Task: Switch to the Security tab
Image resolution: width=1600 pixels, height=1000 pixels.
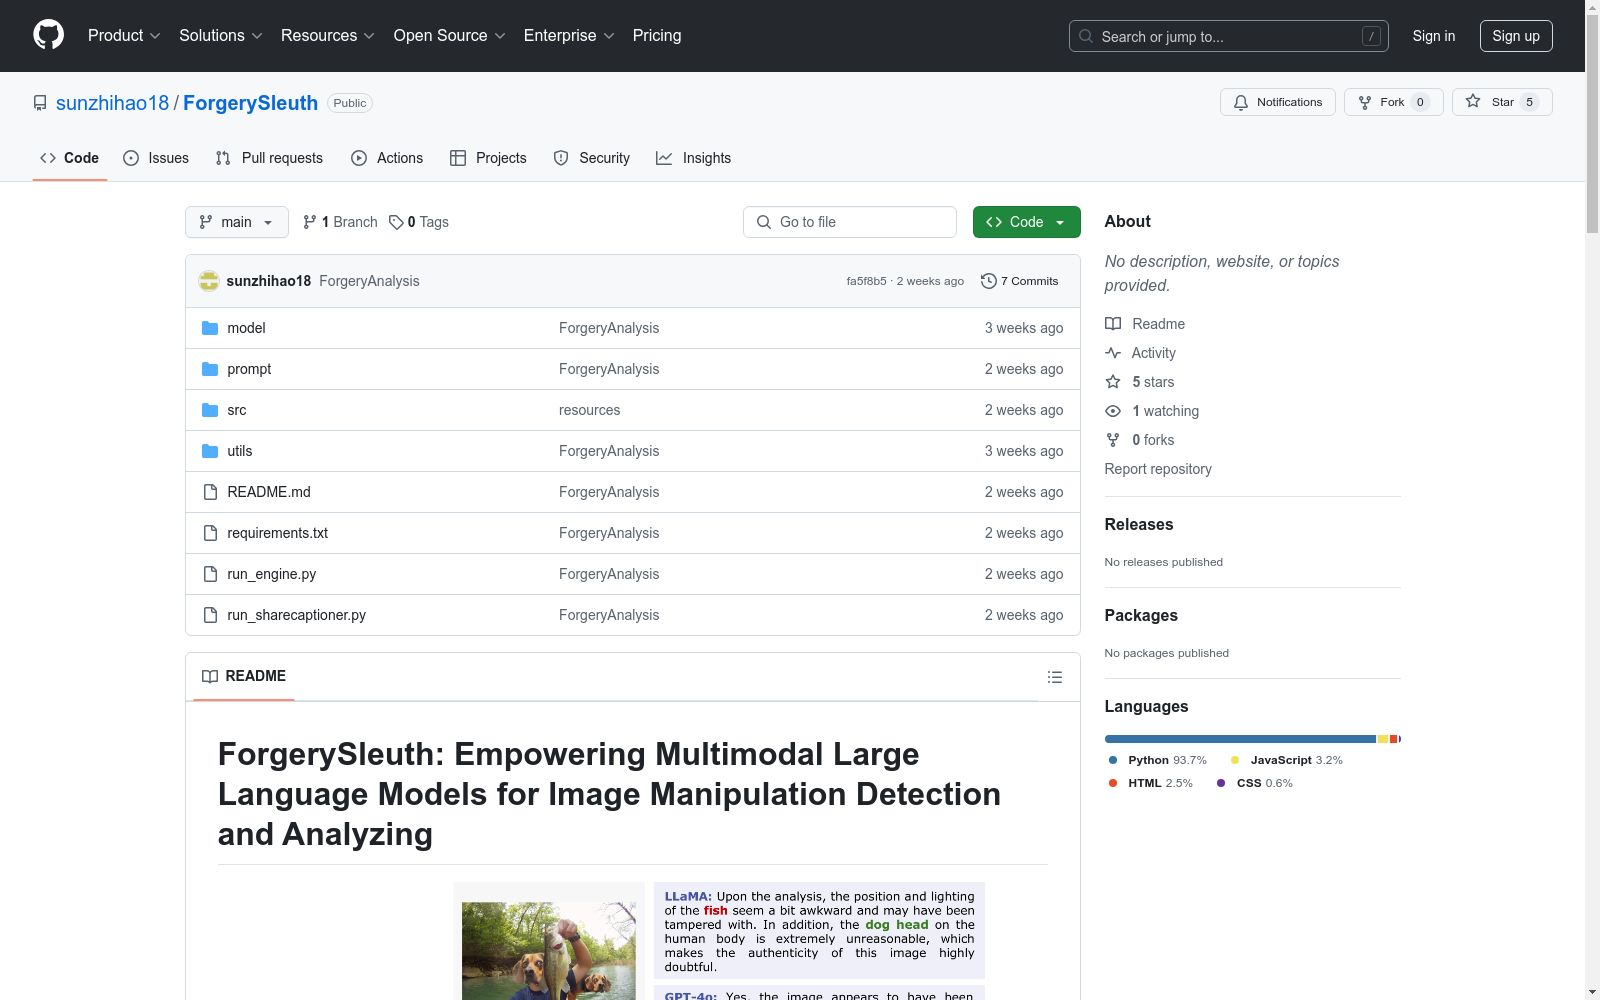Action: tap(592, 158)
